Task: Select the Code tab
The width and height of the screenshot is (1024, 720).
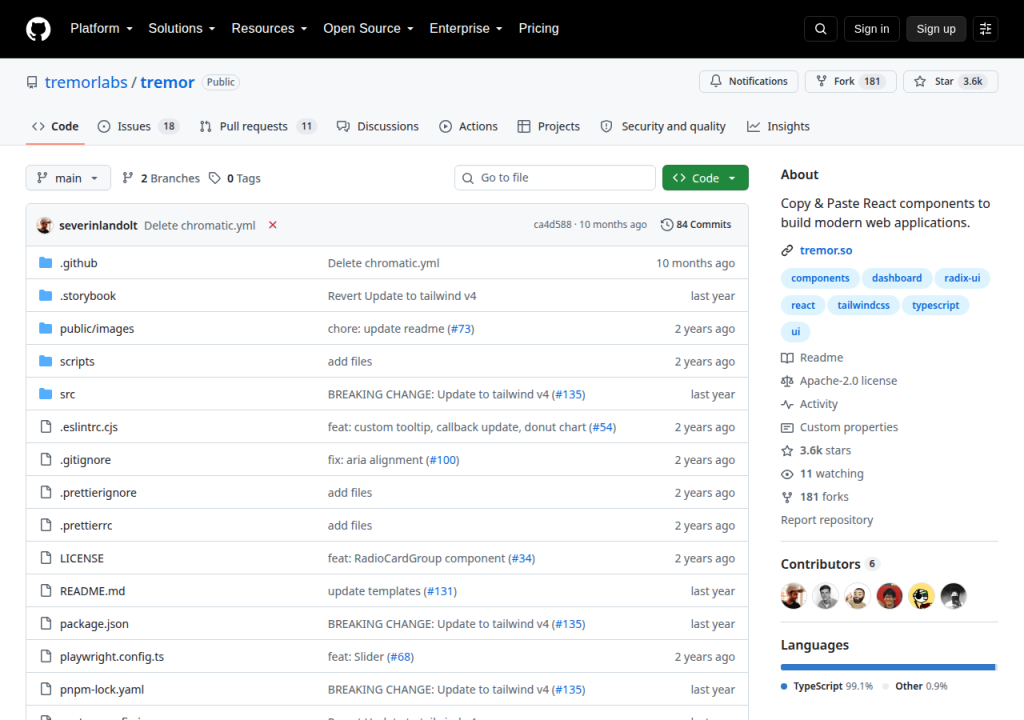Action: (56, 126)
